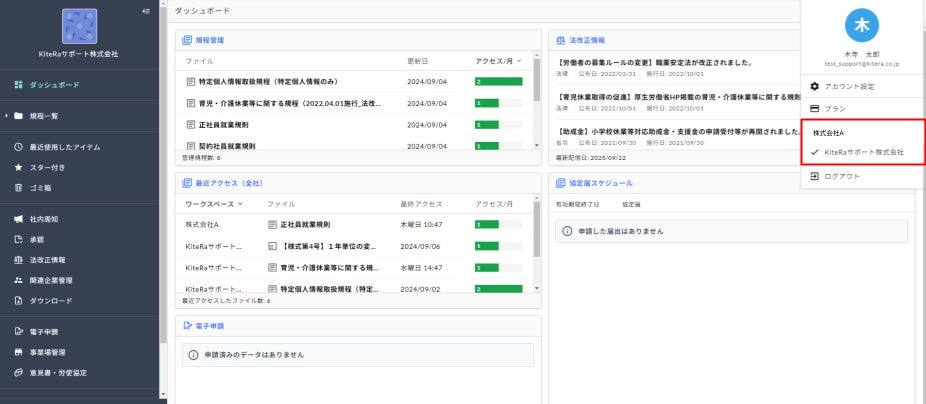Click the 協定届スケジュール header icon
The width and height of the screenshot is (926, 404).
(x=560, y=183)
